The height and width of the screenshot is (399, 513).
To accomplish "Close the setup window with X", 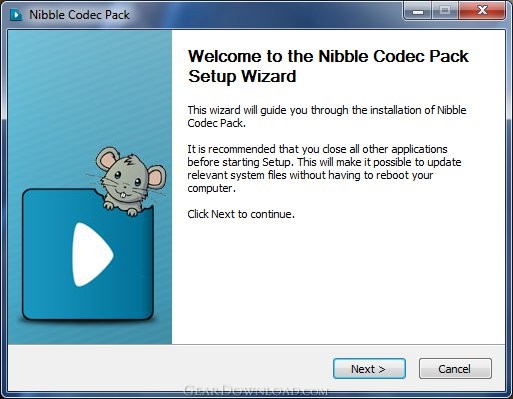I will click(482, 11).
